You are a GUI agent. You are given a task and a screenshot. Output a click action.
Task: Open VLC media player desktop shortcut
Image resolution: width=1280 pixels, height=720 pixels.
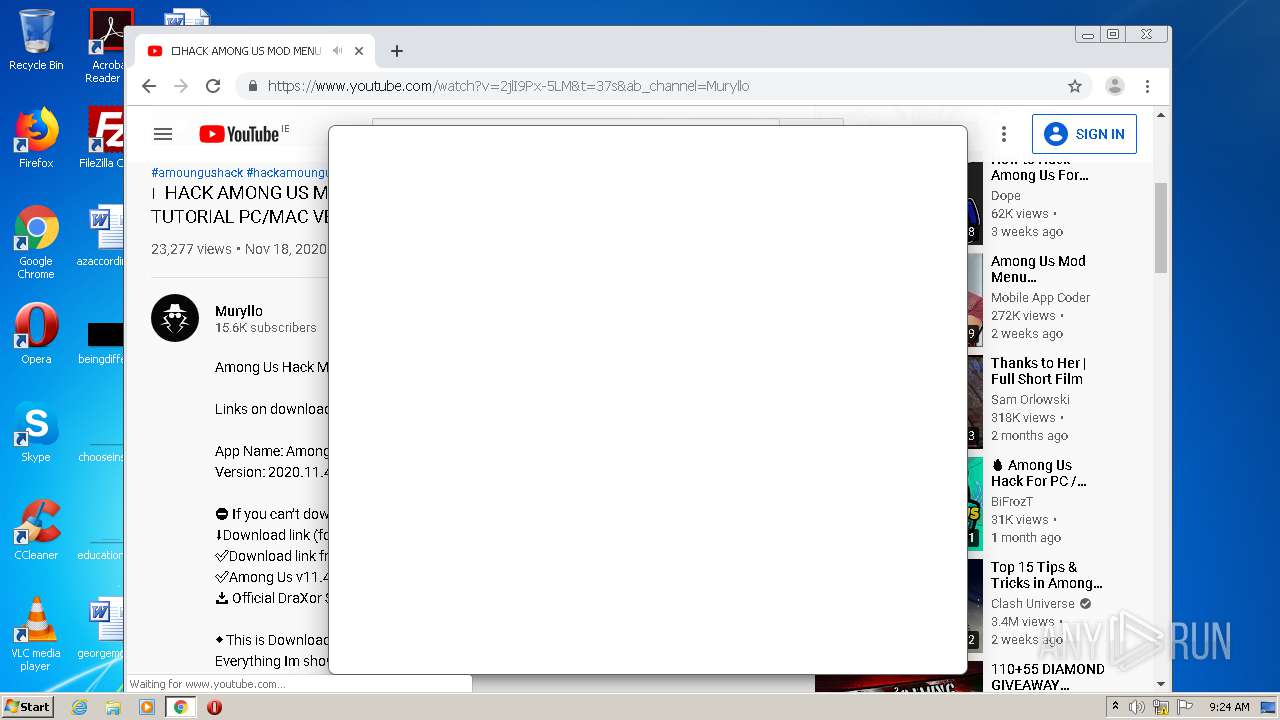36,634
